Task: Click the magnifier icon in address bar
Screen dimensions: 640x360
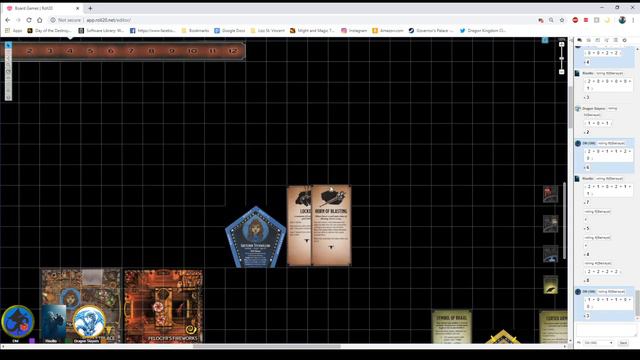Action: click(551, 20)
